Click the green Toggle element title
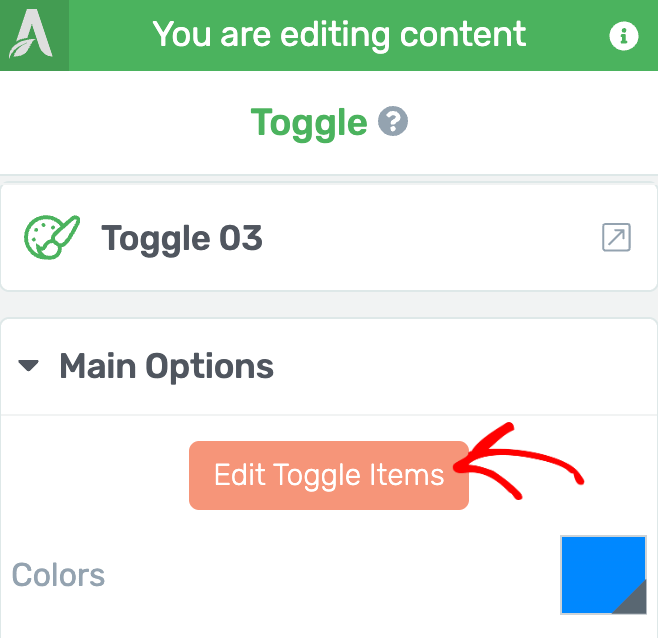Screen dimensions: 658x638 (309, 123)
